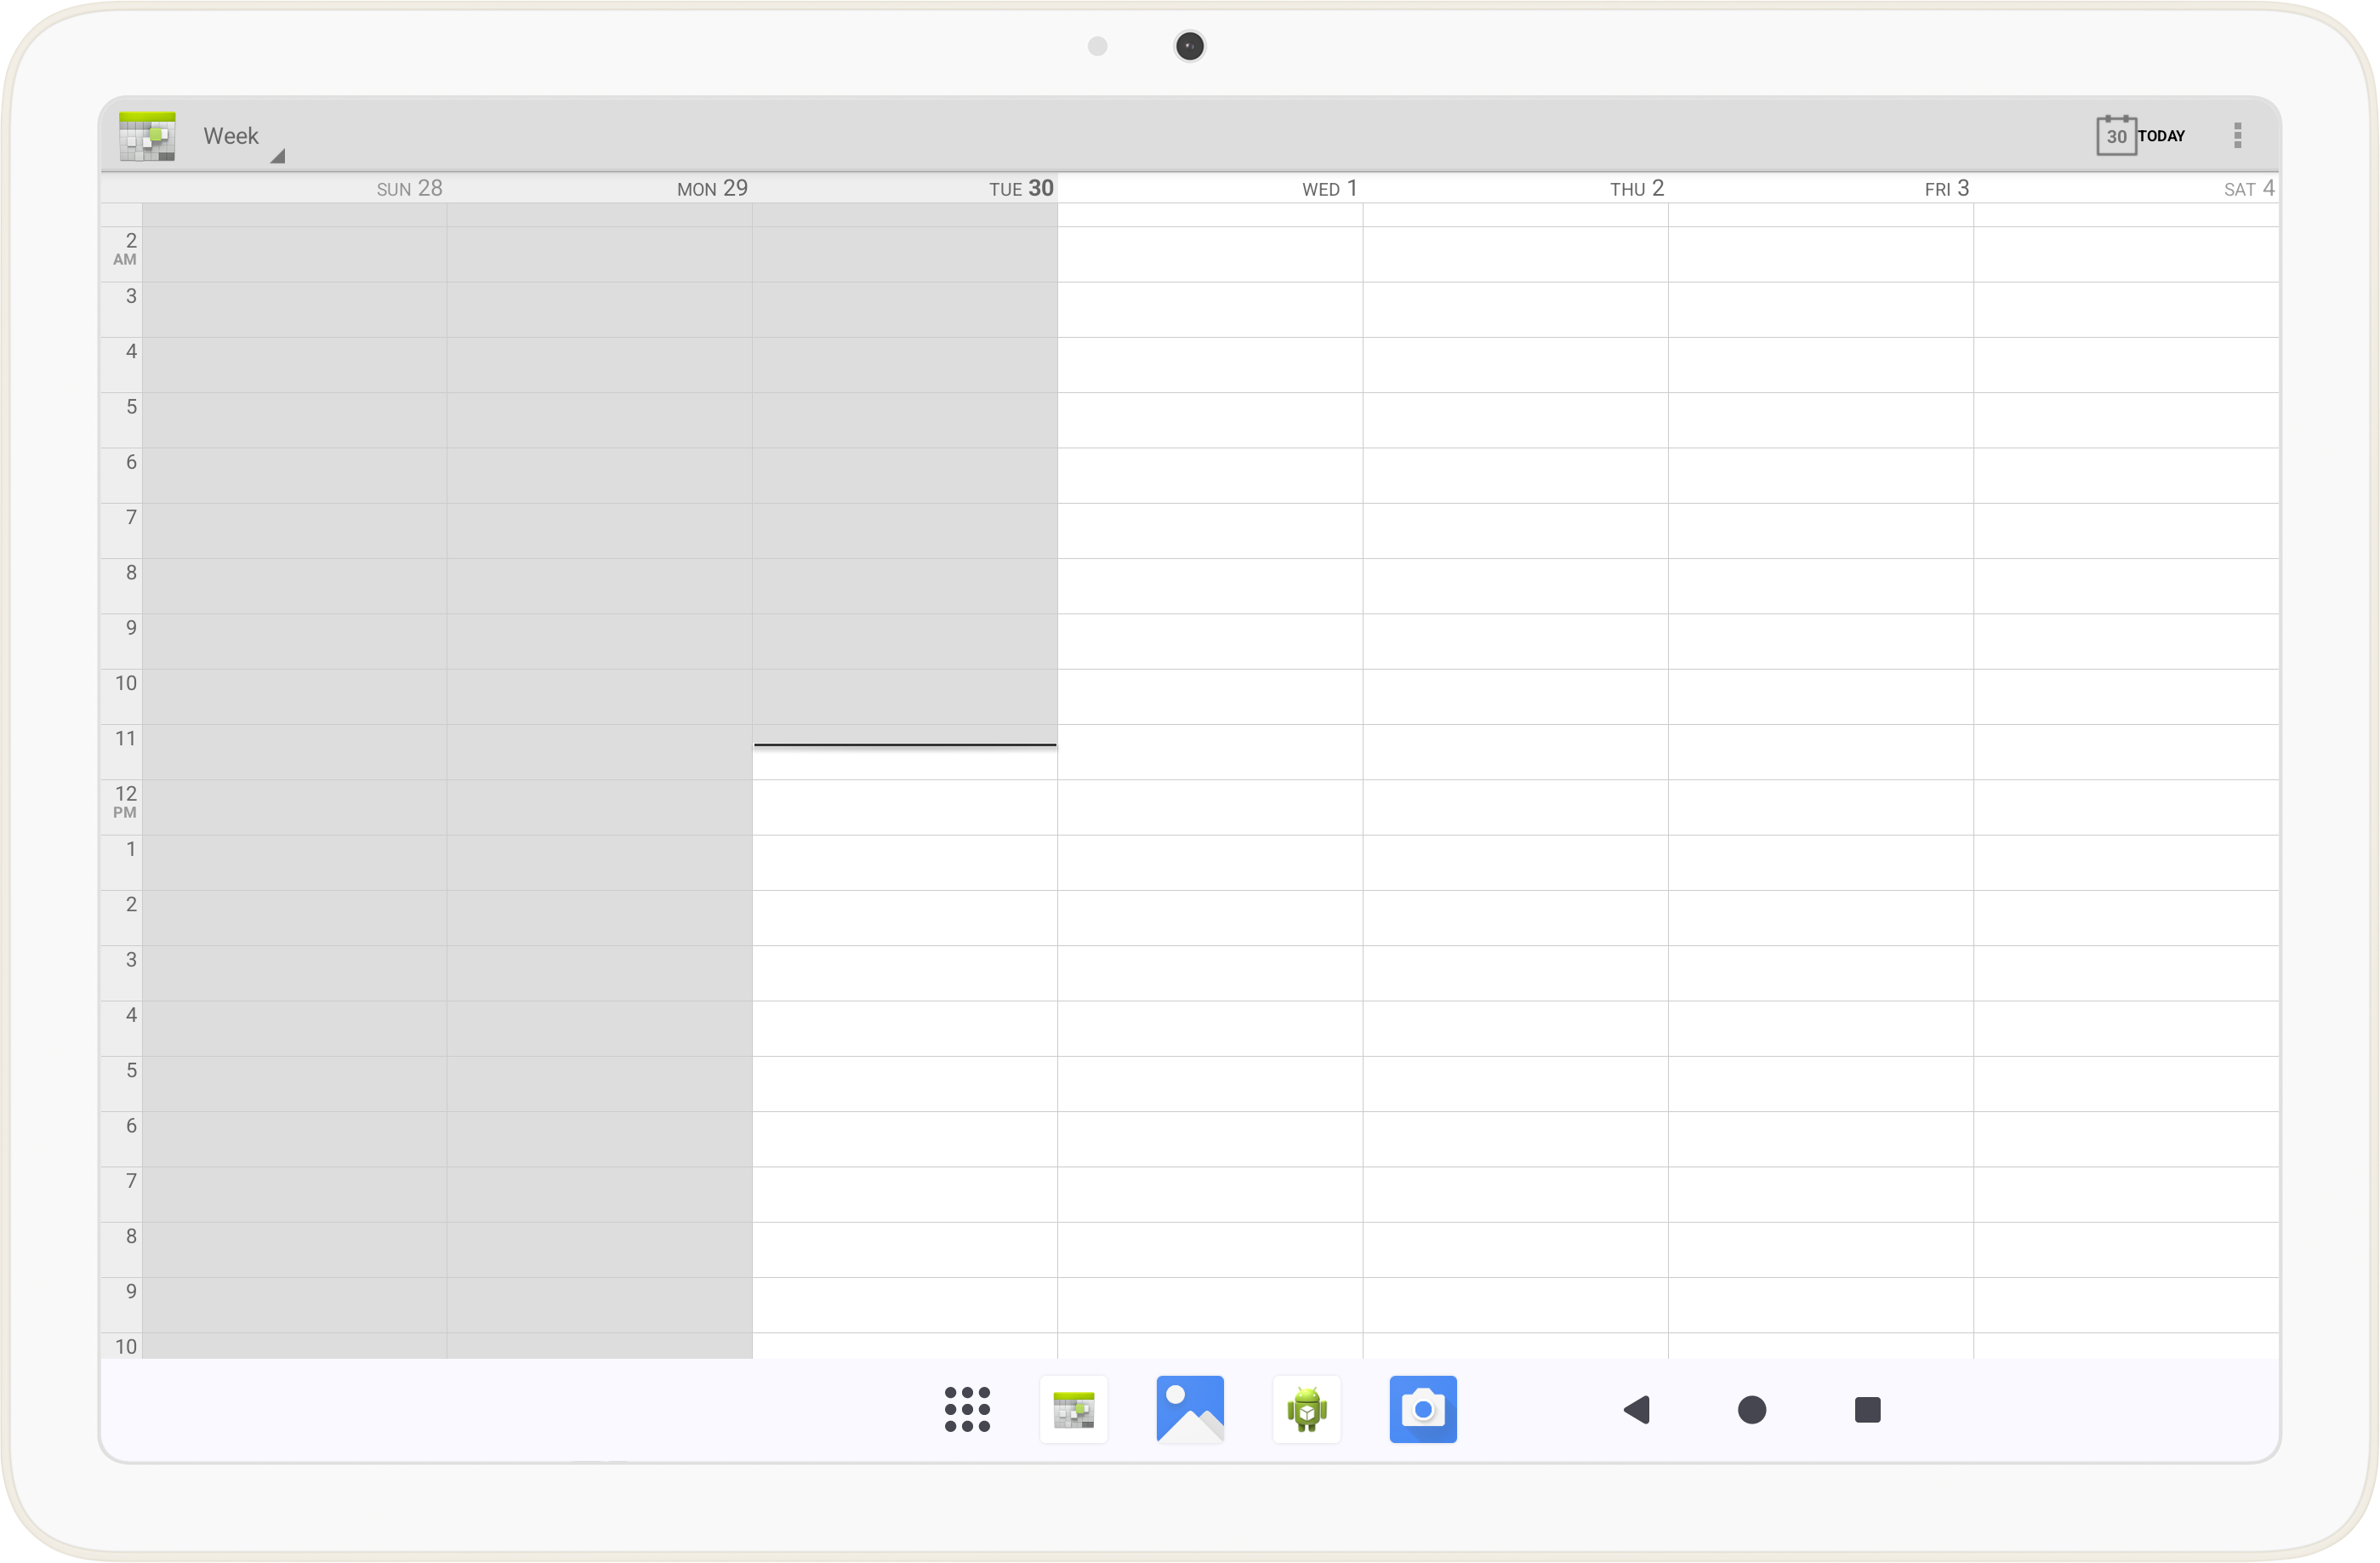
Task: Open the Photos gallery from the taskbar
Action: coord(1190,1410)
